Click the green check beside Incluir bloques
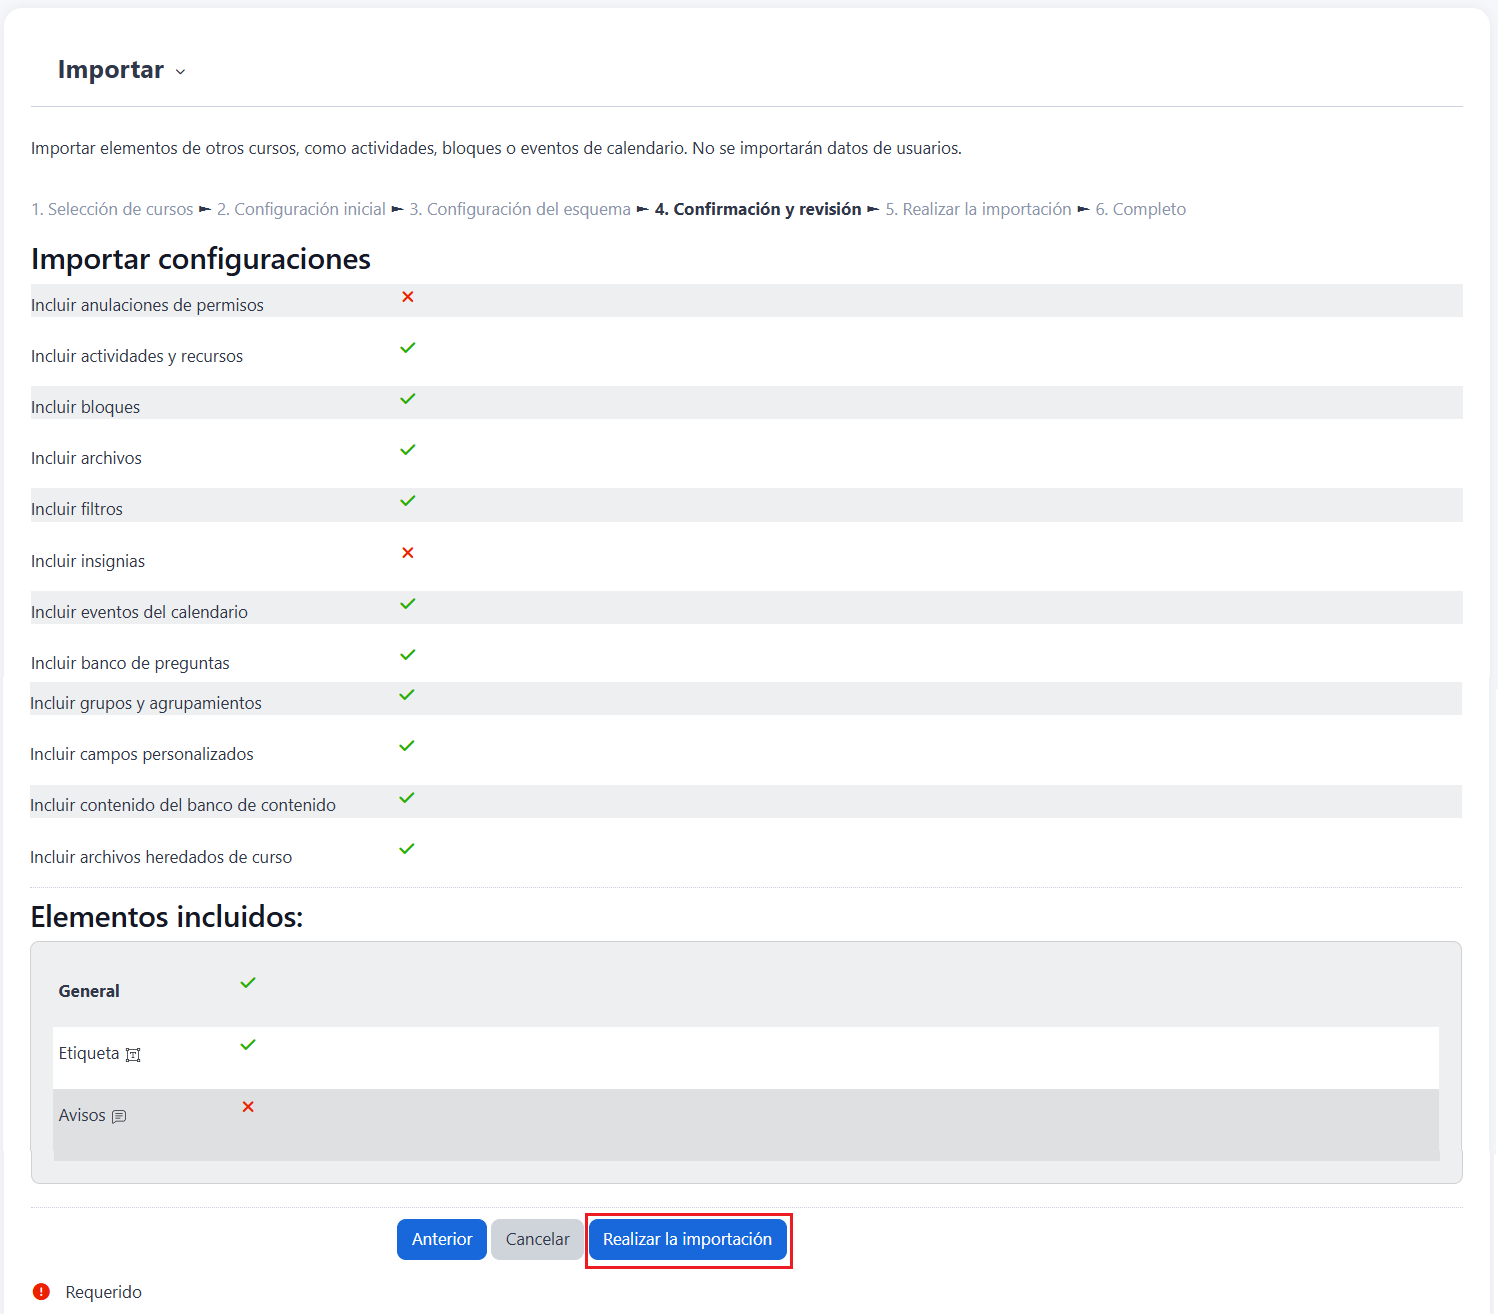This screenshot has height=1314, width=1501. [408, 399]
